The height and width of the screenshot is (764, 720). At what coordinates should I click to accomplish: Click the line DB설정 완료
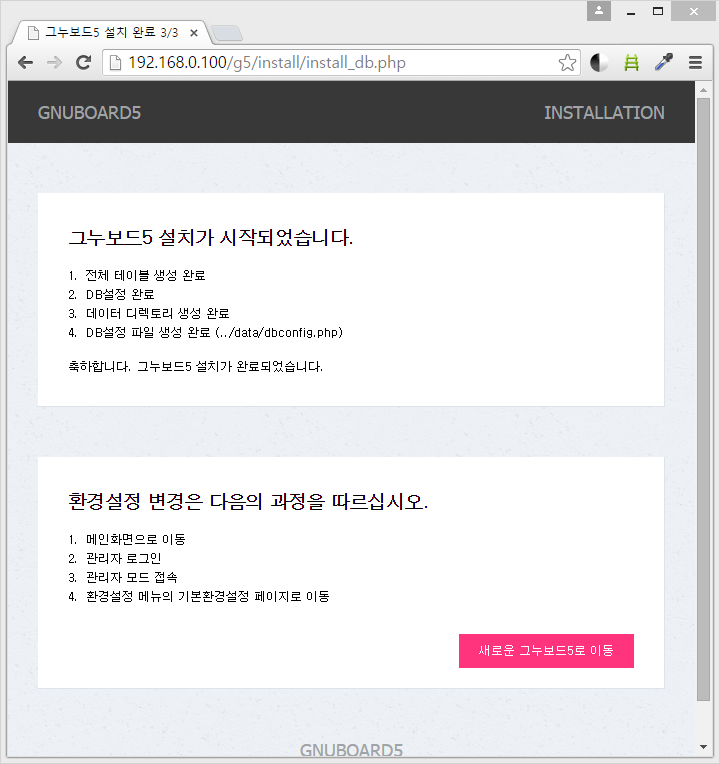click(120, 294)
